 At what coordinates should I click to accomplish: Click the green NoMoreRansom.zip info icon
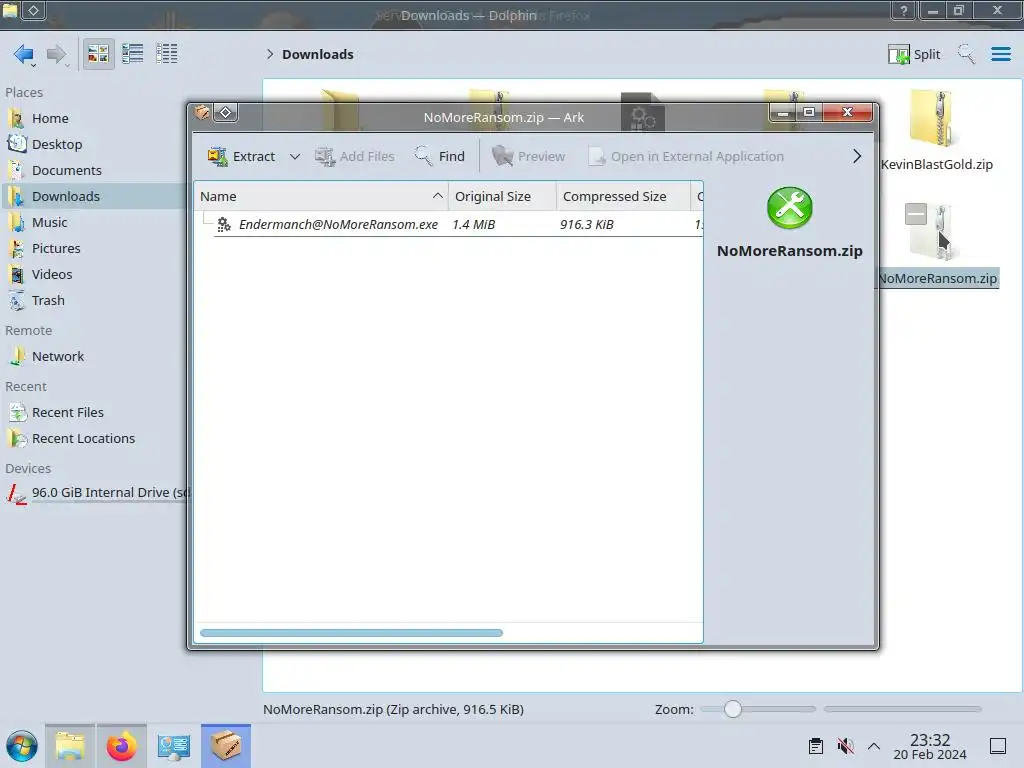point(790,208)
